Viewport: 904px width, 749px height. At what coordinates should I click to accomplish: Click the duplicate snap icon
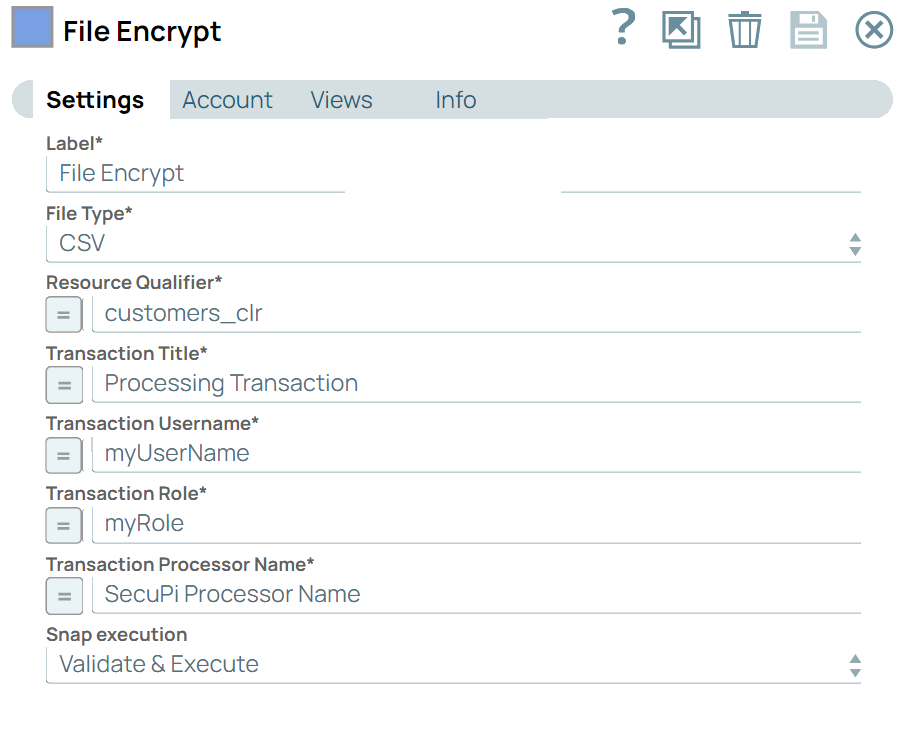(x=681, y=29)
